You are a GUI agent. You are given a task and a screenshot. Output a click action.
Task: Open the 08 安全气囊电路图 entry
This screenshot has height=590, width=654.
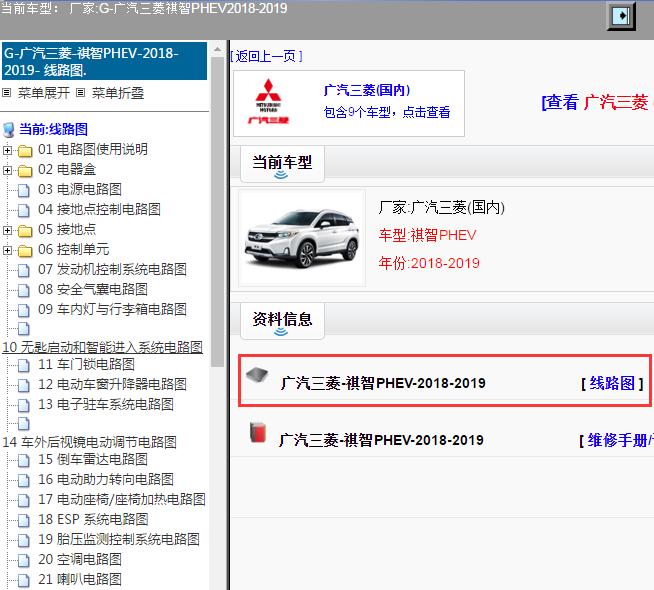[x=93, y=289]
